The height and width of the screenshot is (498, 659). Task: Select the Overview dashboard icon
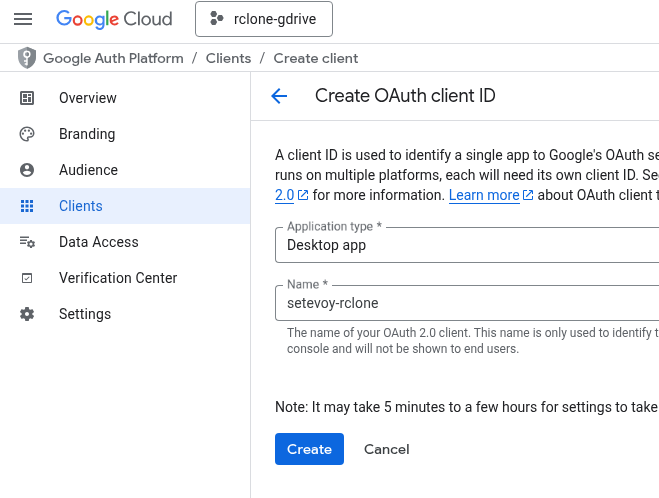27,98
